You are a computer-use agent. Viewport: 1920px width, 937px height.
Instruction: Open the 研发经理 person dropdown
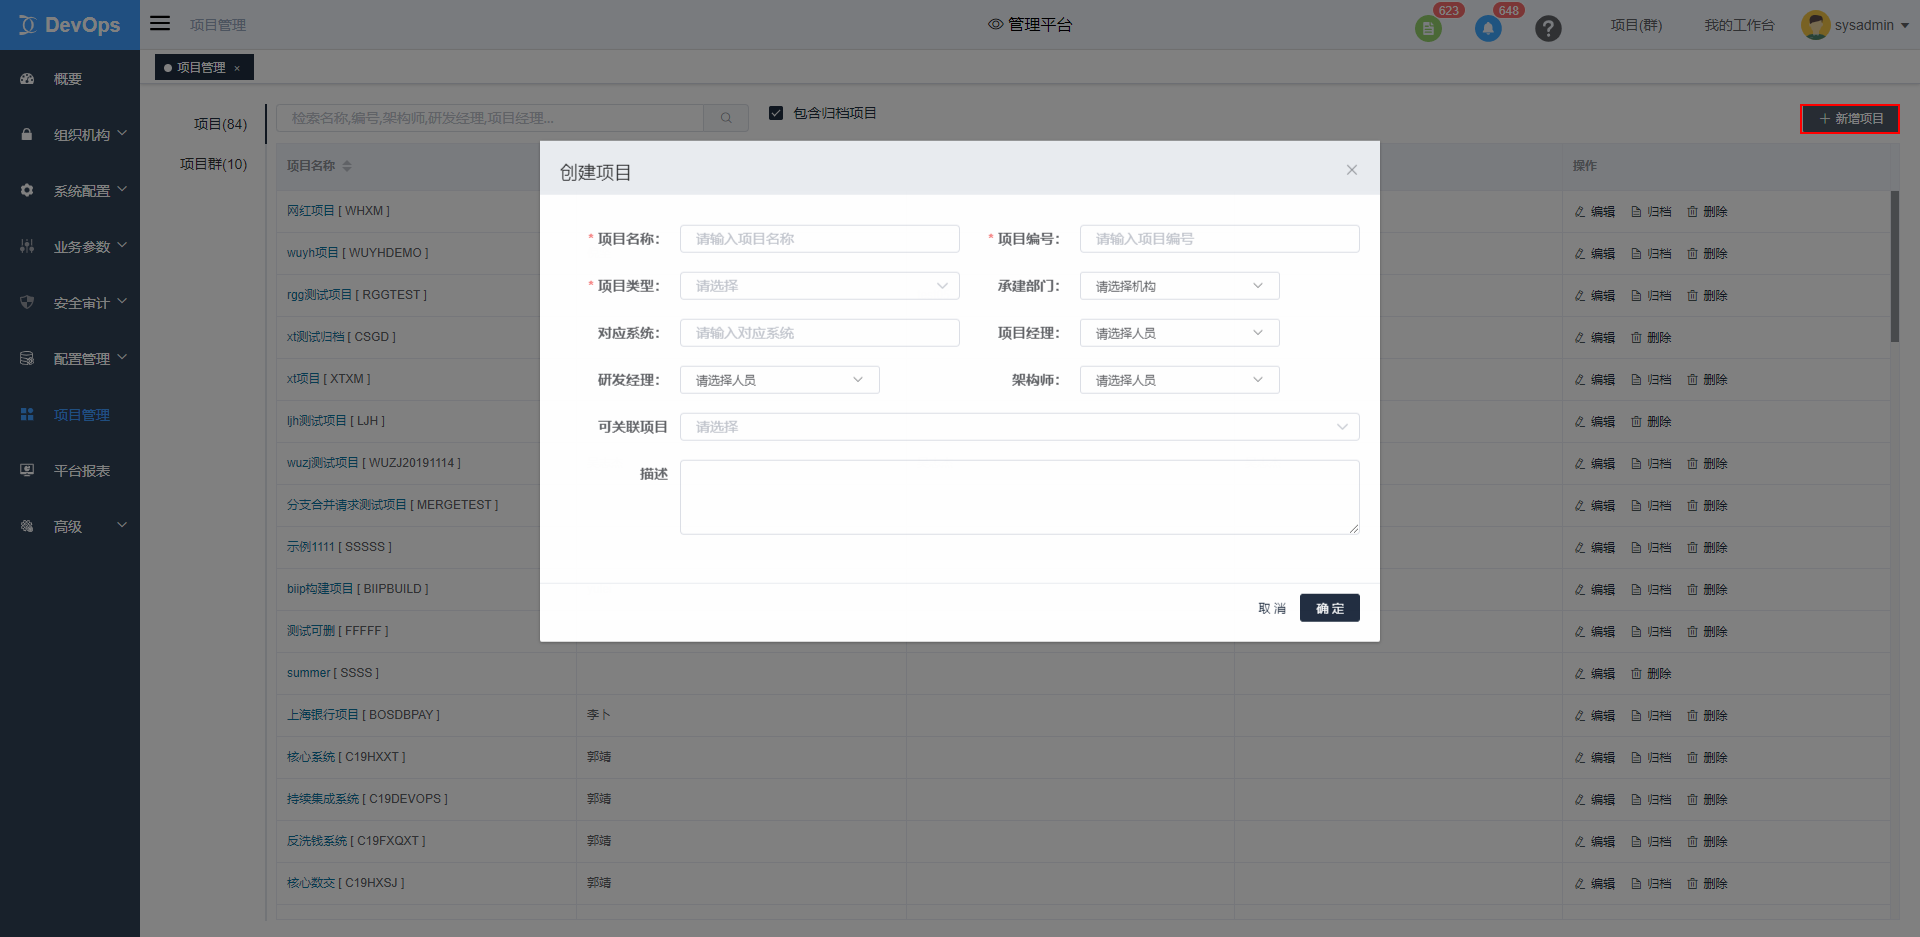(780, 380)
